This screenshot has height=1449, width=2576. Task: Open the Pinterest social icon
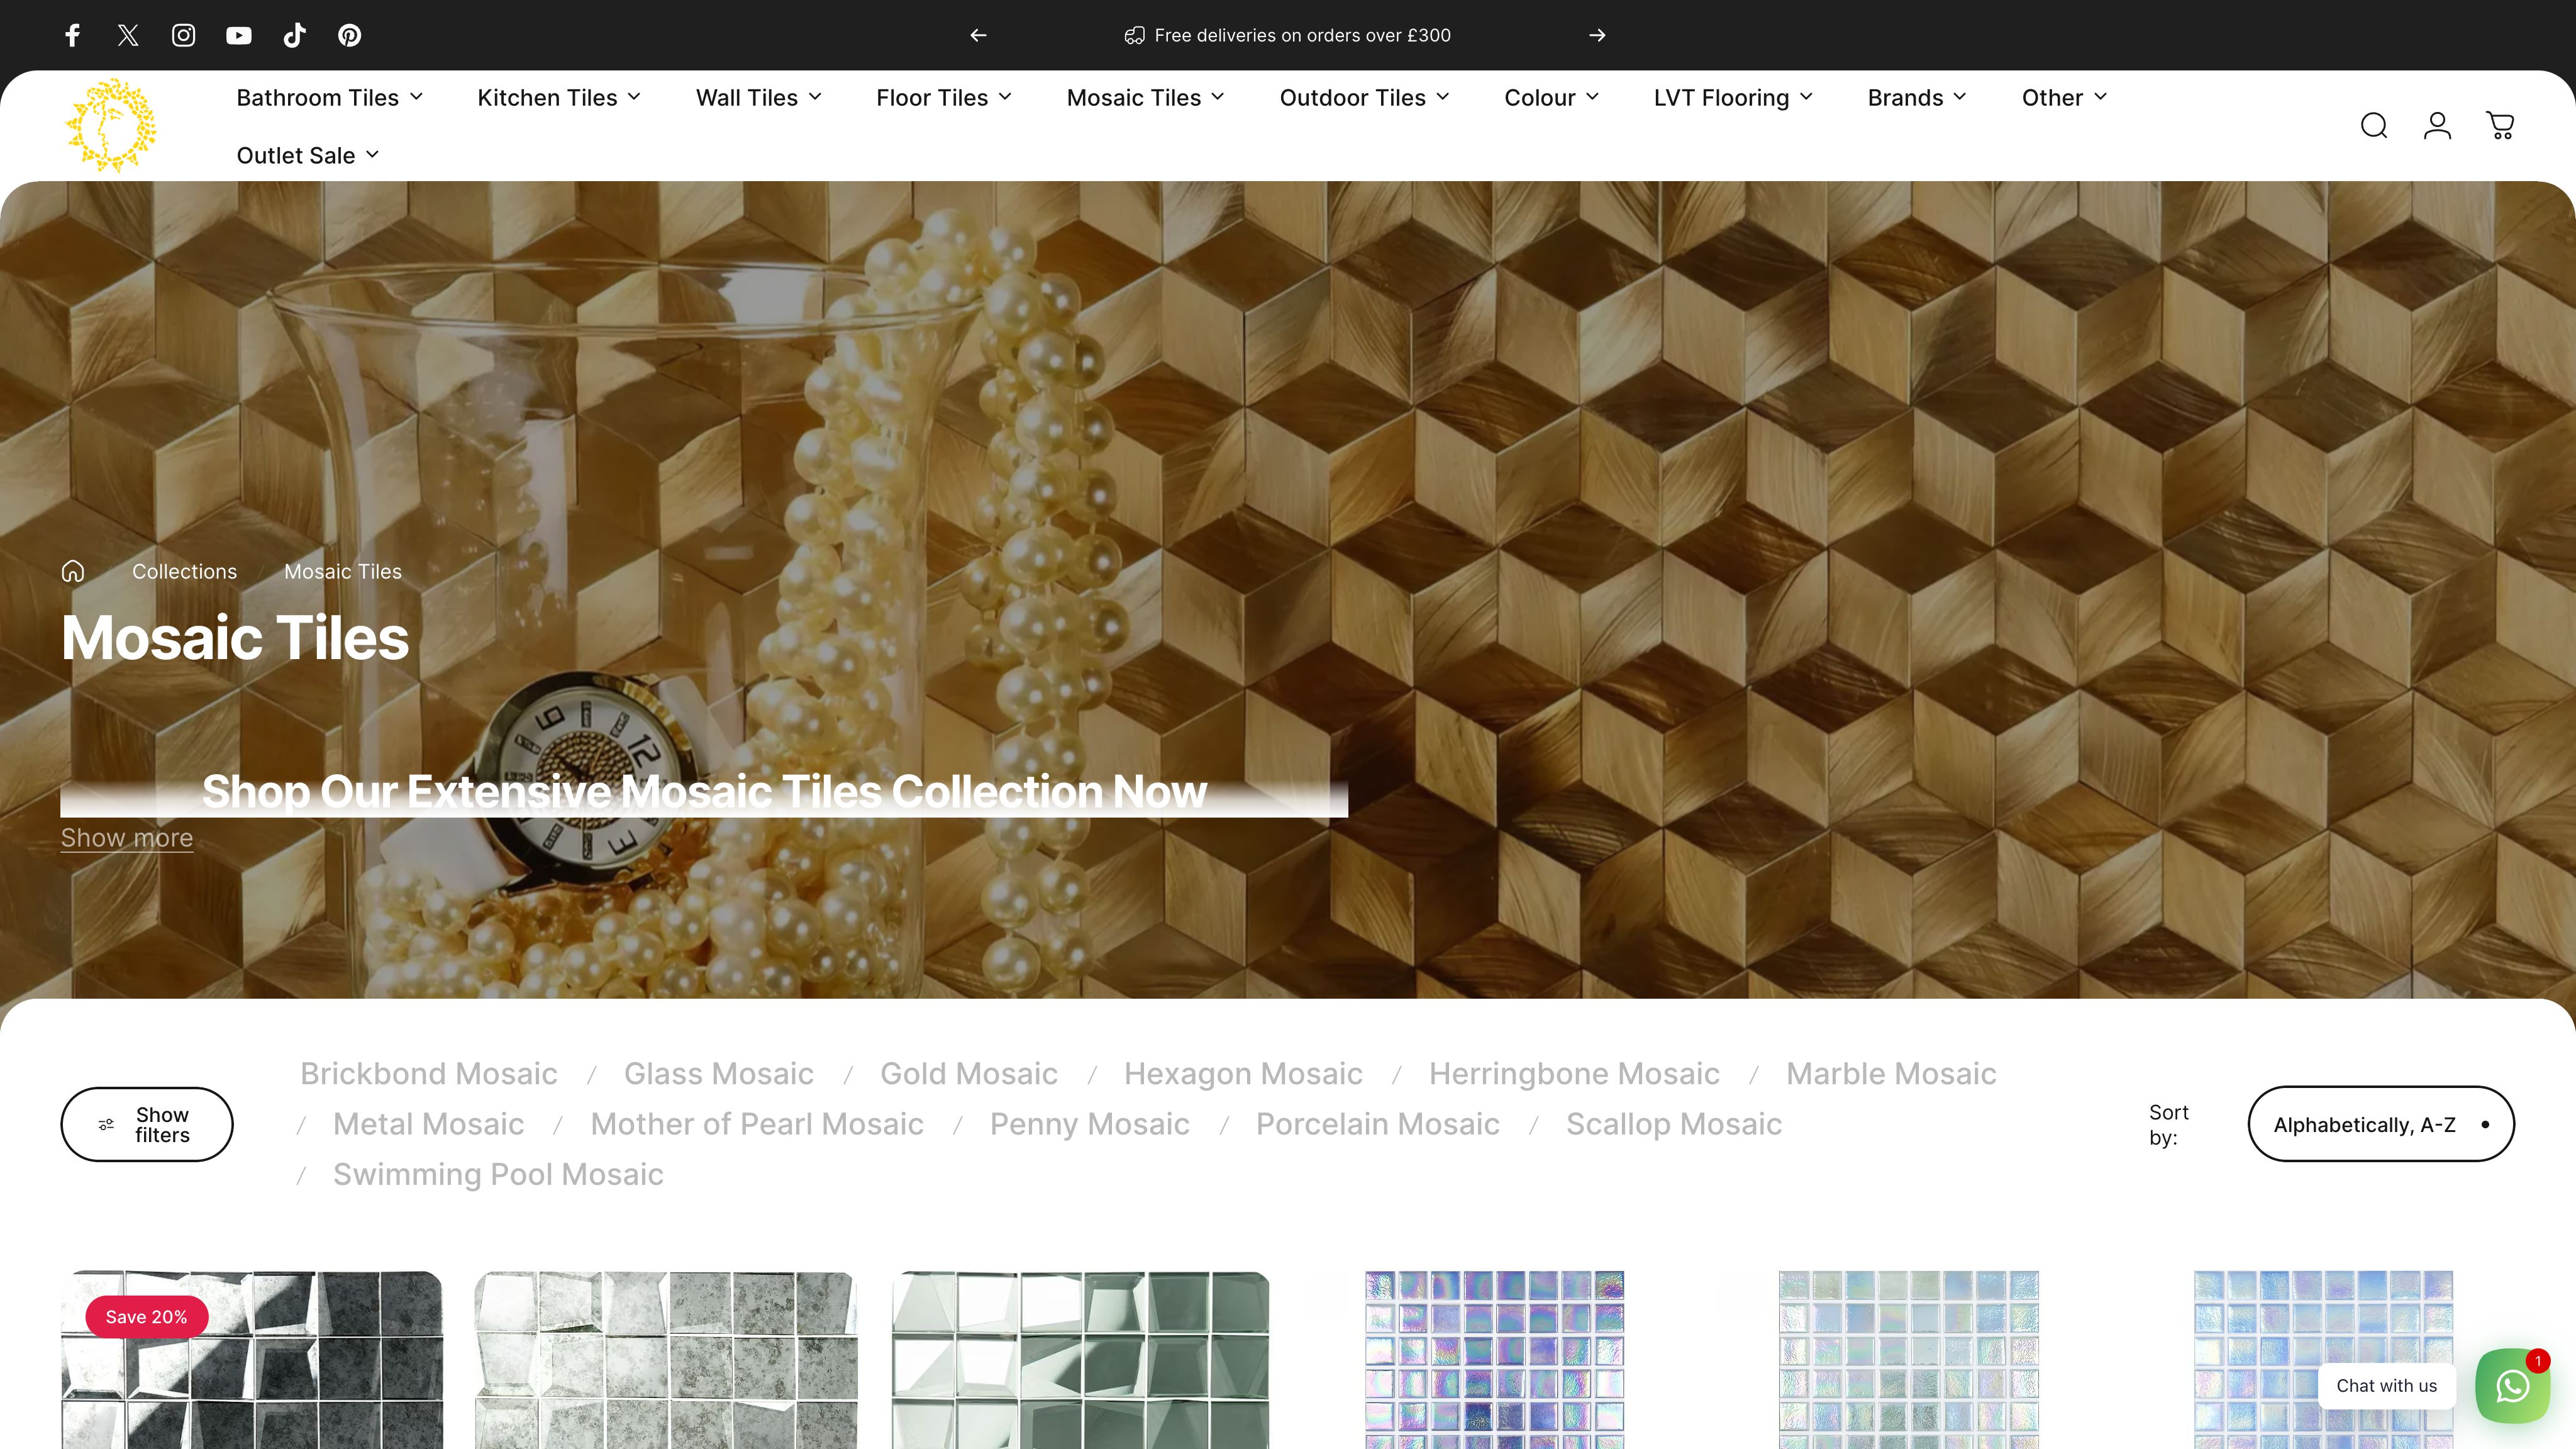[x=349, y=35]
